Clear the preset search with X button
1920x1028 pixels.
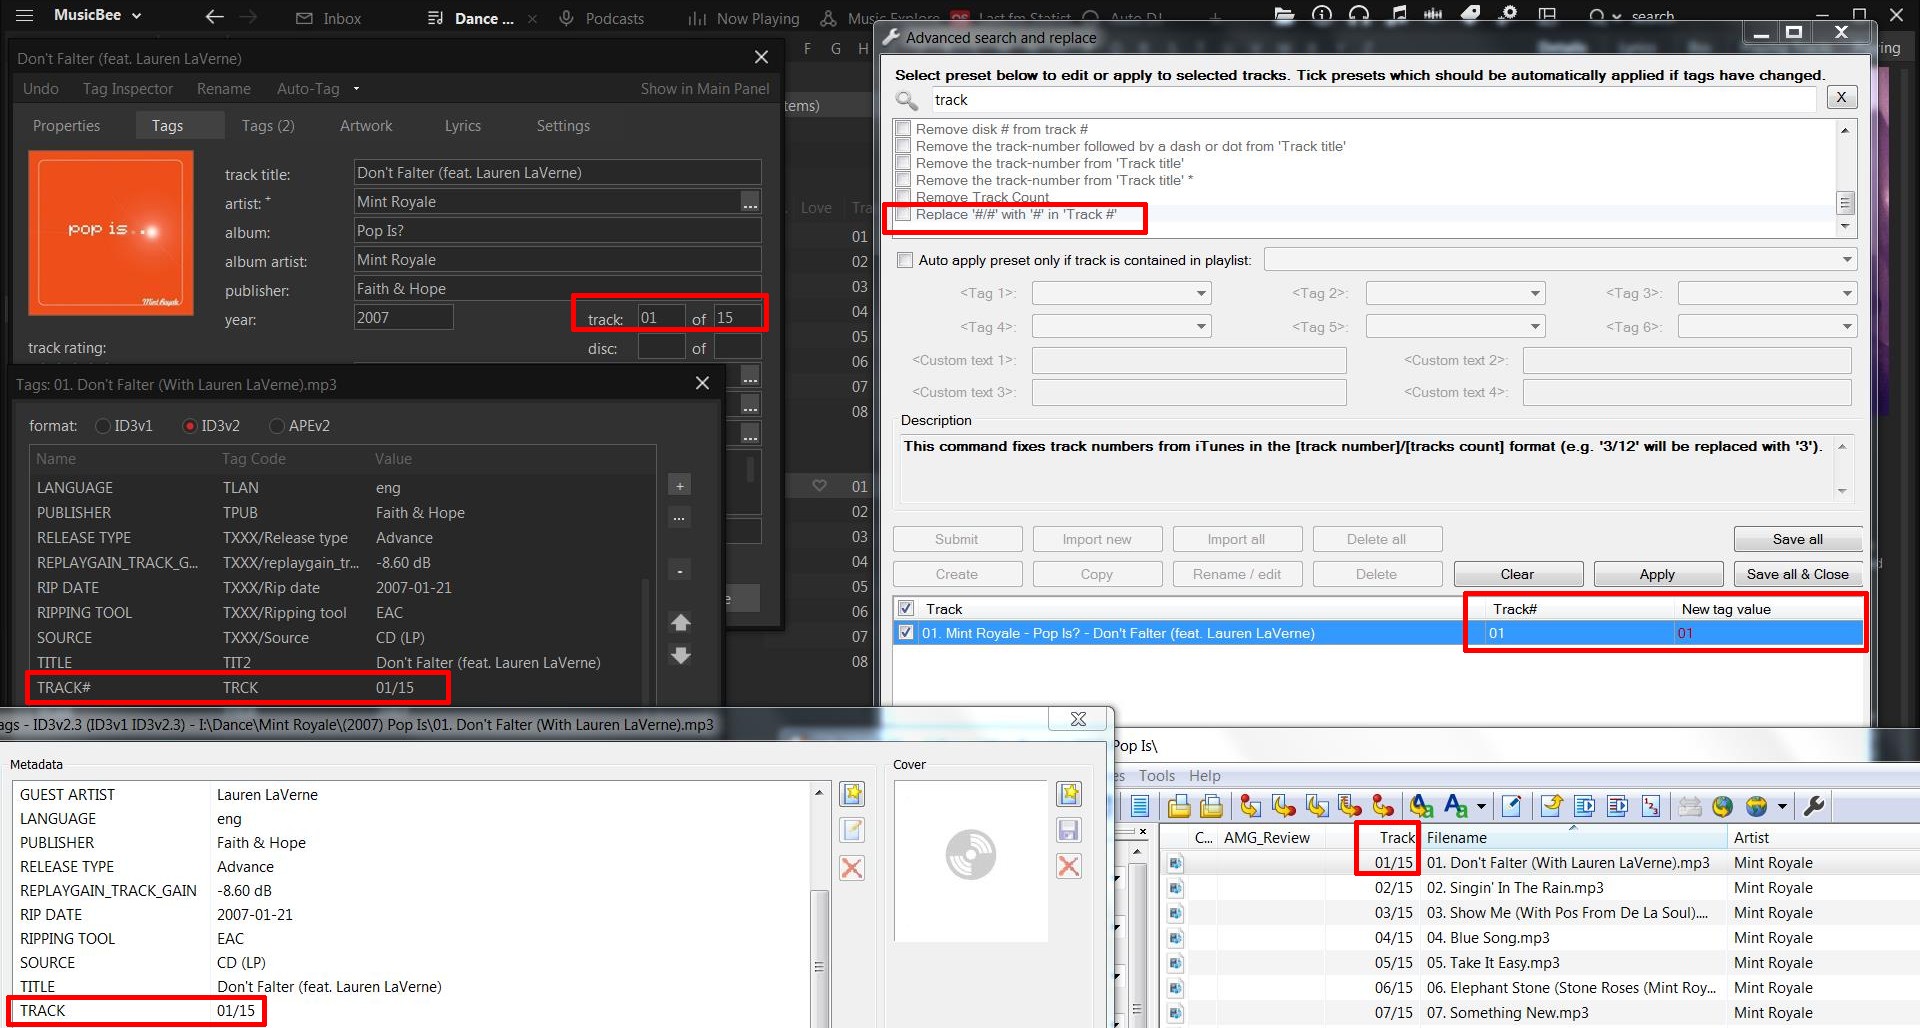(x=1841, y=97)
